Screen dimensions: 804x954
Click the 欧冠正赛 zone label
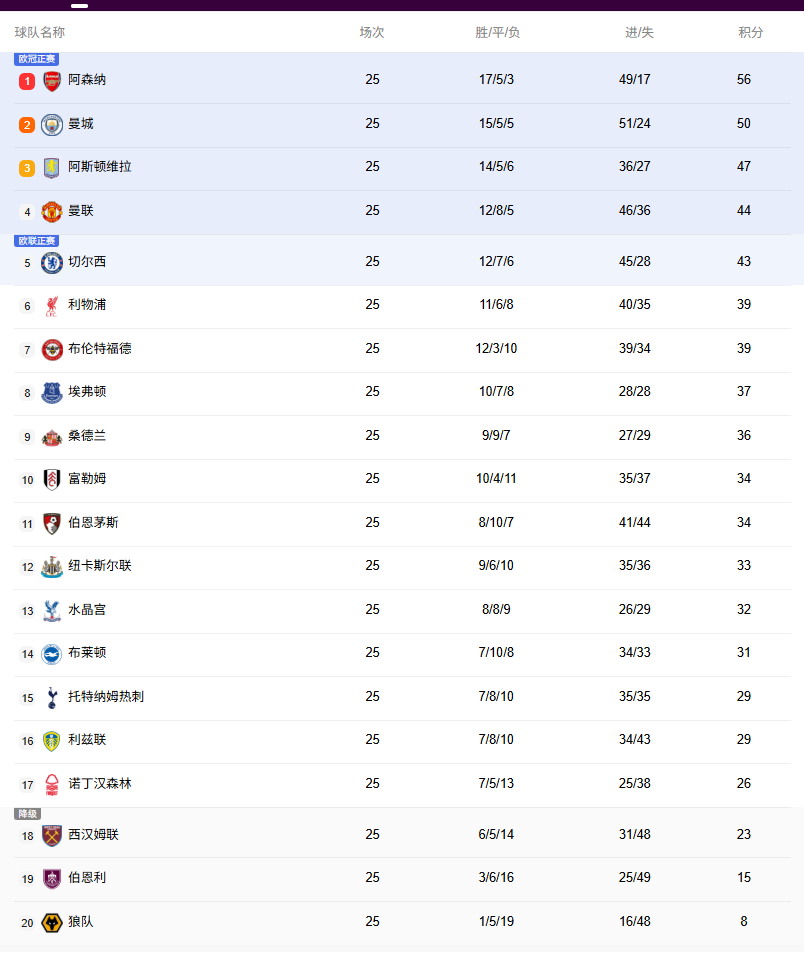click(x=37, y=59)
